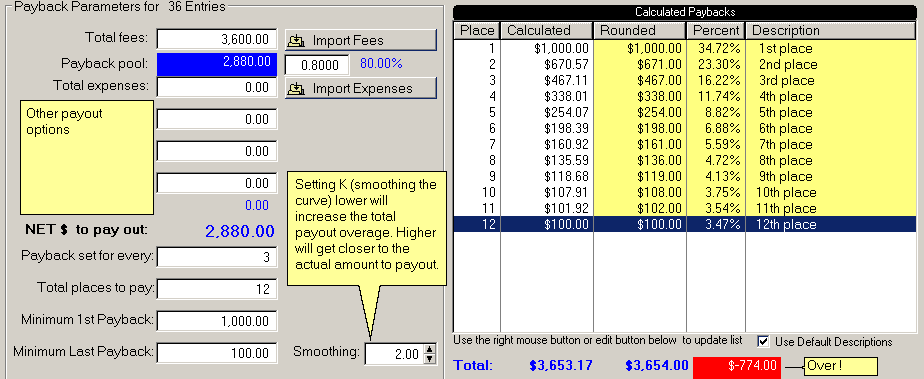Click the Calculated column header
This screenshot has width=924, height=379.
pos(546,31)
